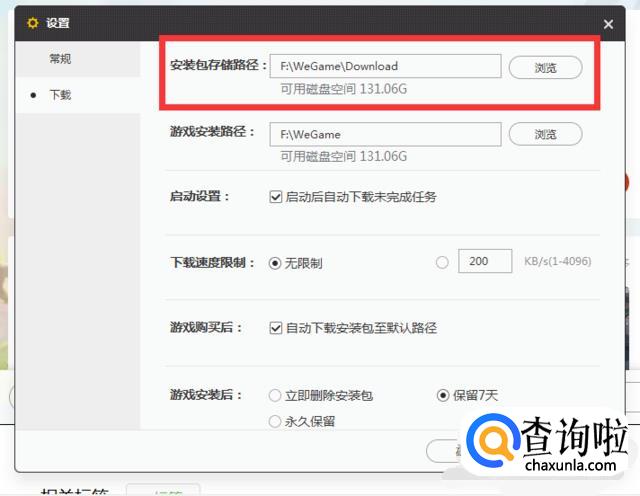Click the 游戏安装路径 path field
The width and height of the screenshot is (640, 496).
click(x=385, y=134)
